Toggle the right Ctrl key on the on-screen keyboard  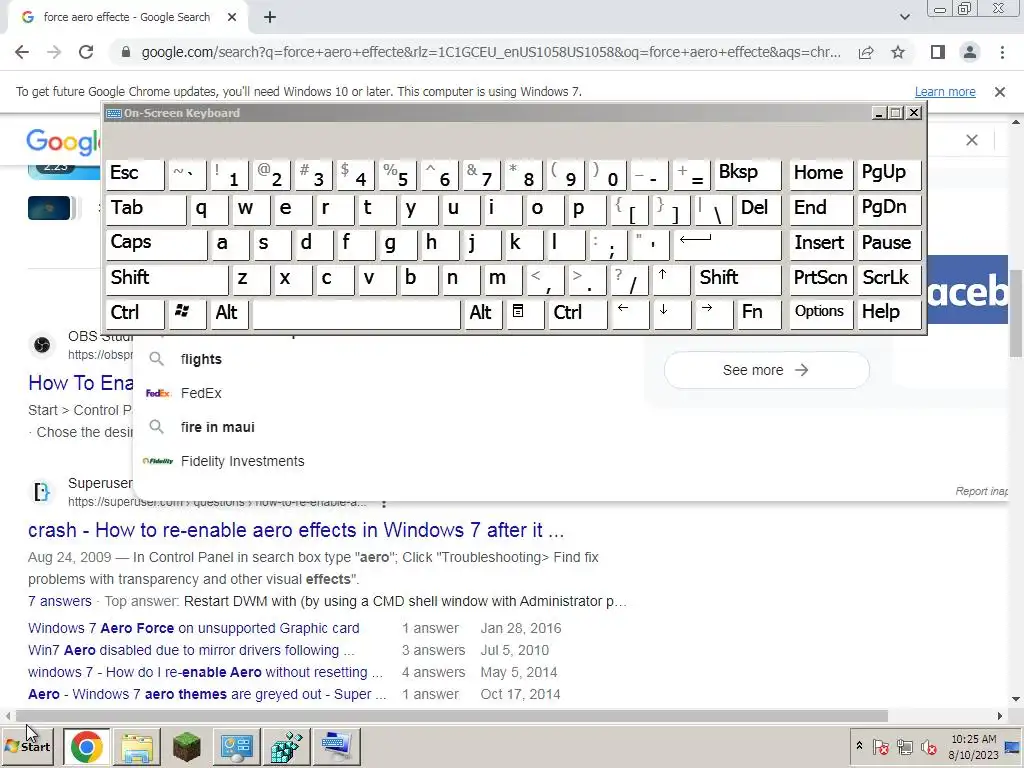[577, 313]
